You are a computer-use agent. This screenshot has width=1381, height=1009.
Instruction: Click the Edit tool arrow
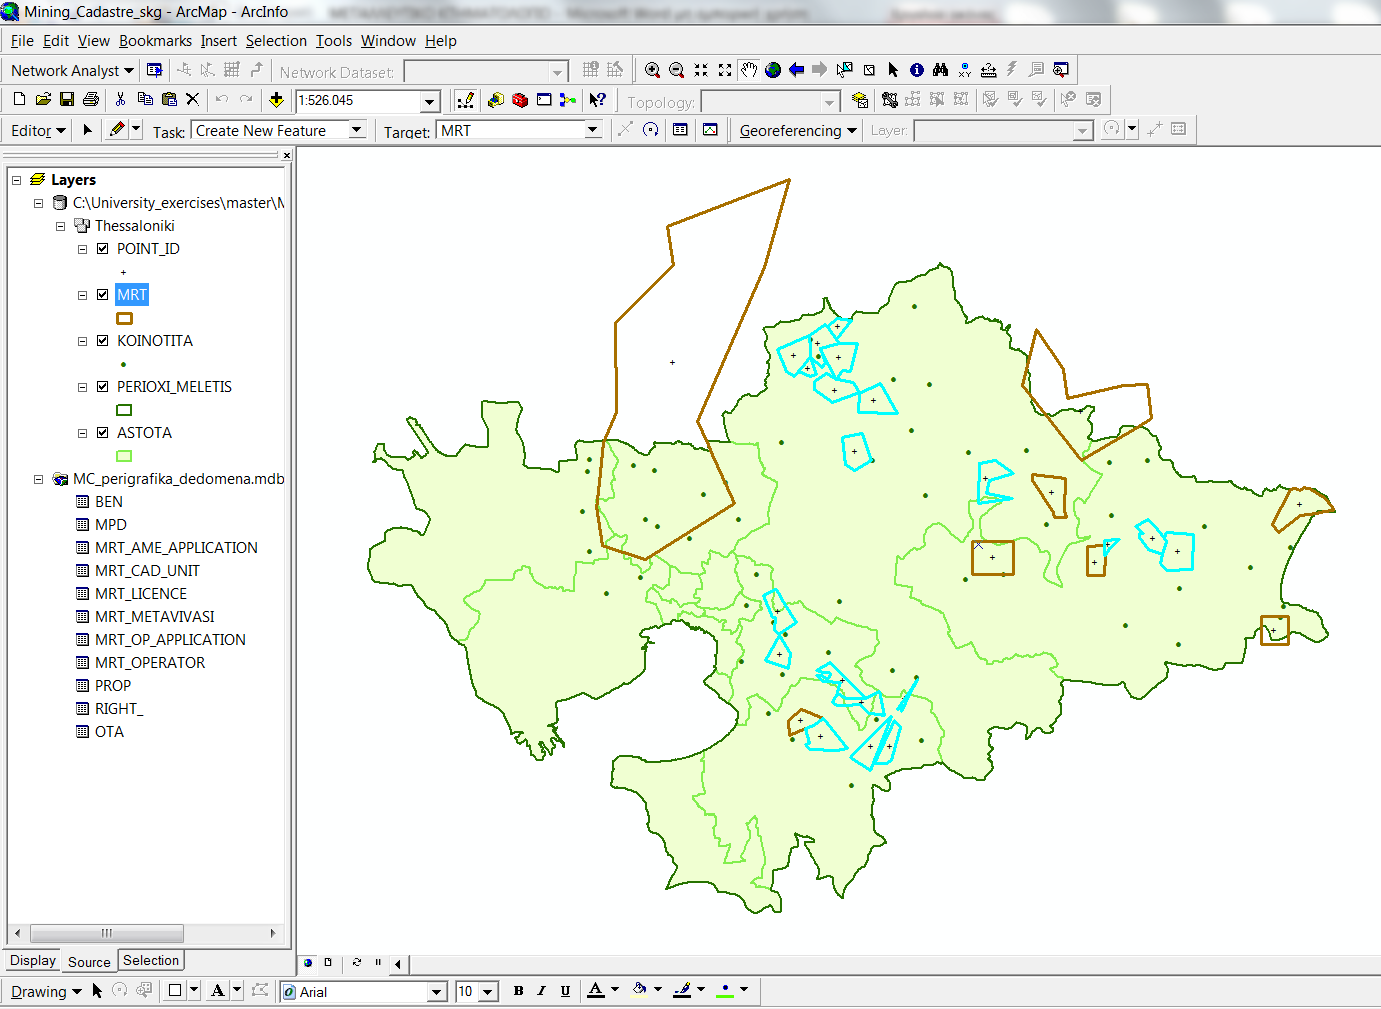tap(88, 130)
